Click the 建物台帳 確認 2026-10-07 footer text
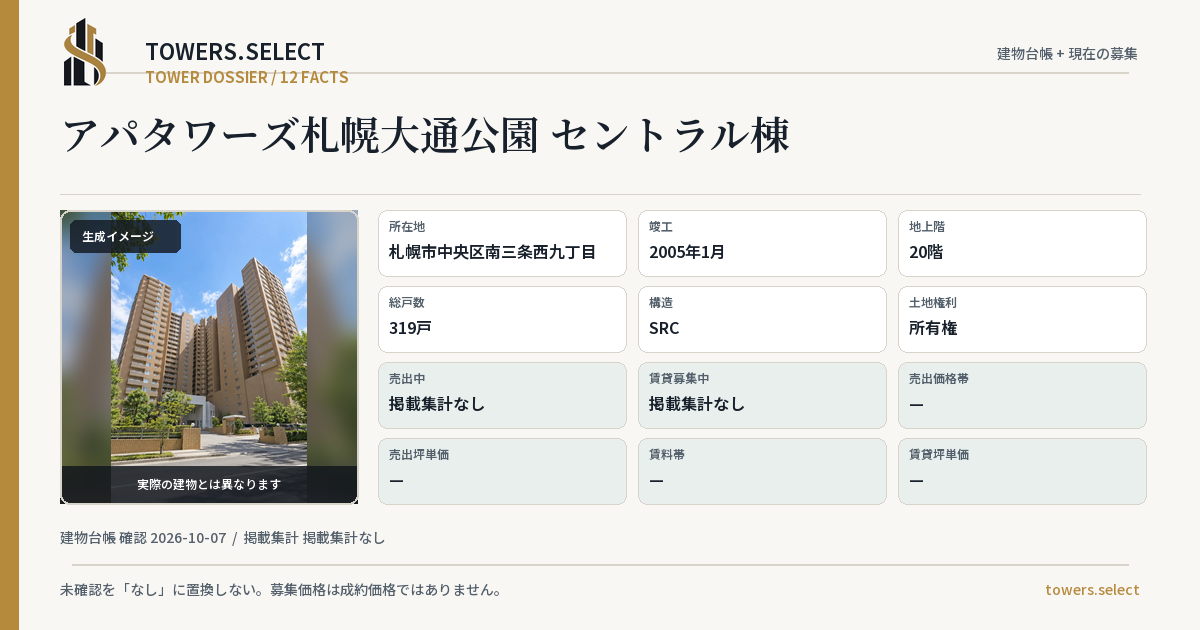The height and width of the screenshot is (630, 1200). point(143,538)
